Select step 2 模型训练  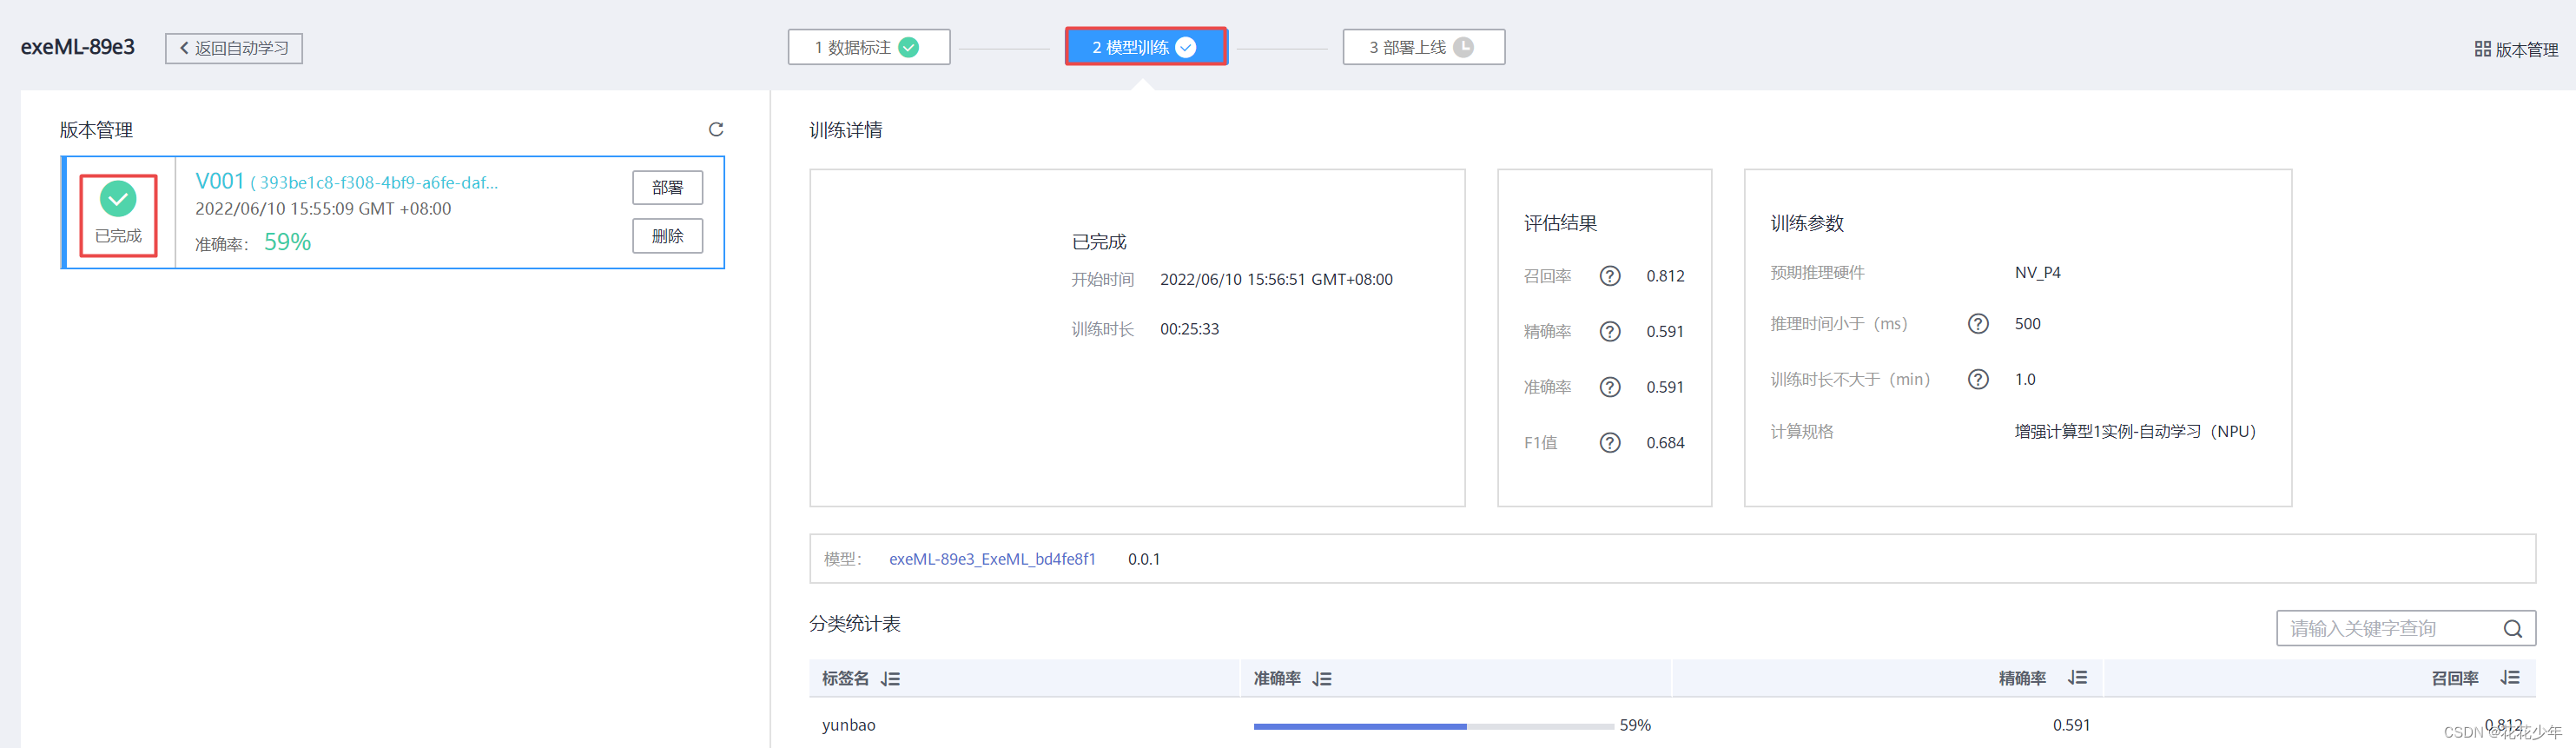1146,47
